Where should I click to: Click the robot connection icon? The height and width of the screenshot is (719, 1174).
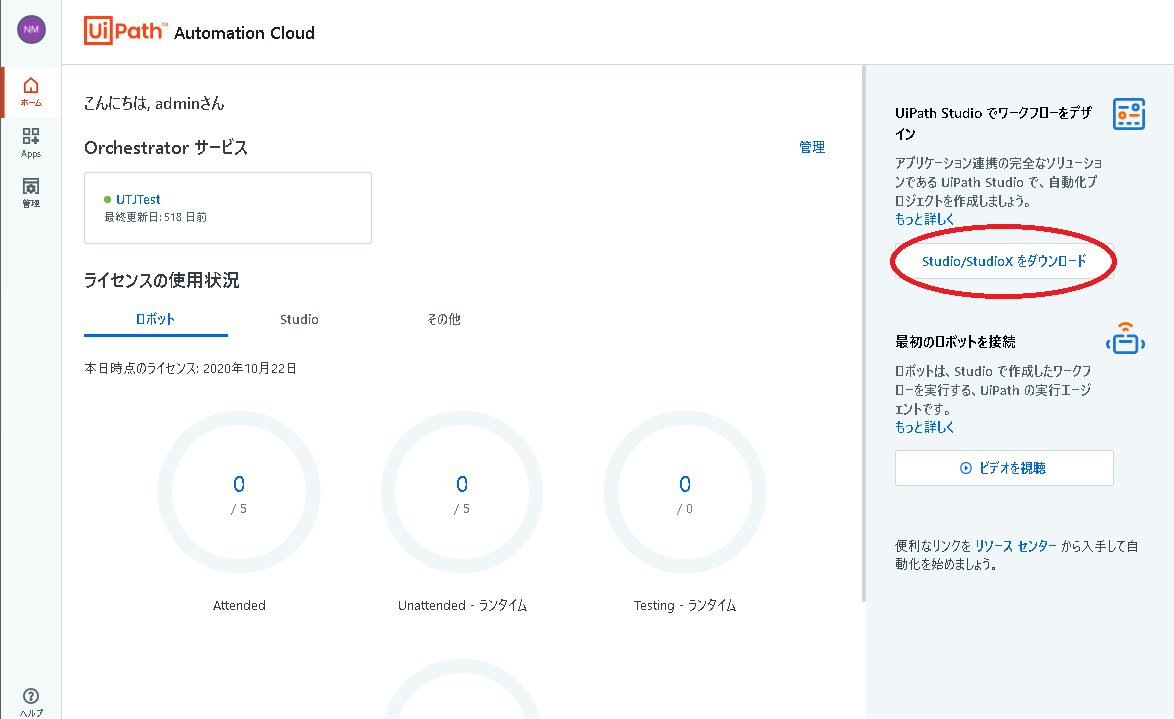(x=1125, y=338)
